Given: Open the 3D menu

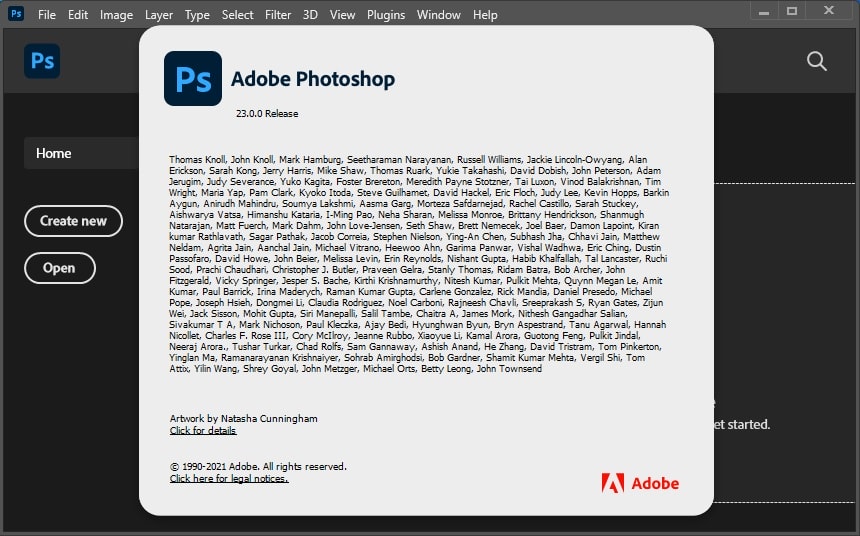Looking at the screenshot, I should (310, 15).
